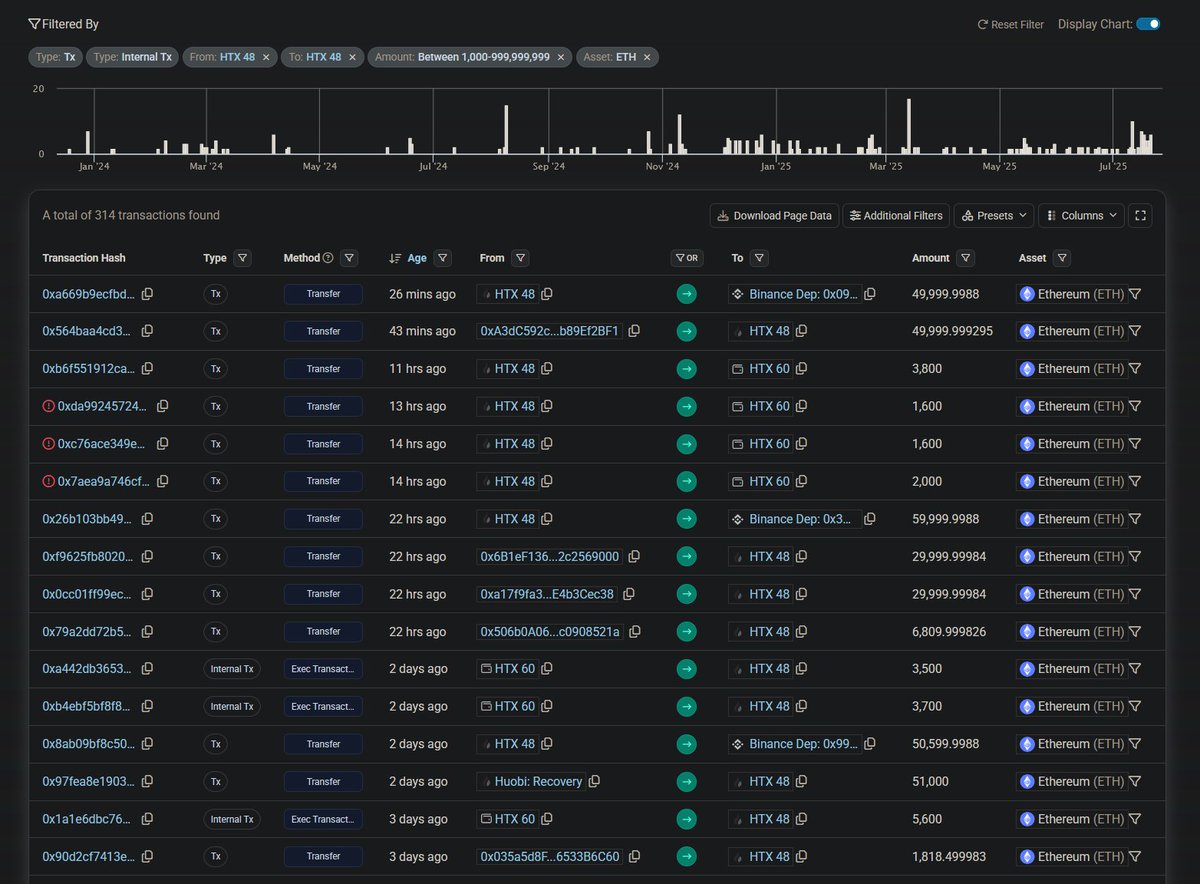Open HTX 60 in 0xb6f551912ca row
The image size is (1200, 884).
point(769,369)
